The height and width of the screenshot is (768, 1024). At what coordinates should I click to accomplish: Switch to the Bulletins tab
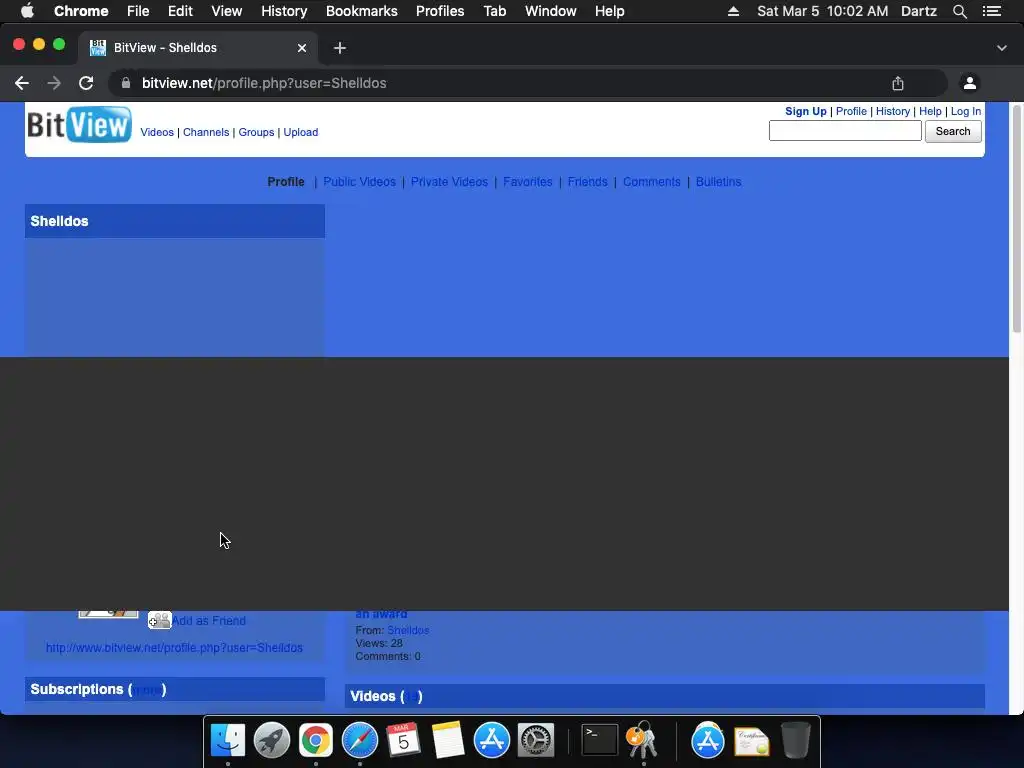click(718, 182)
